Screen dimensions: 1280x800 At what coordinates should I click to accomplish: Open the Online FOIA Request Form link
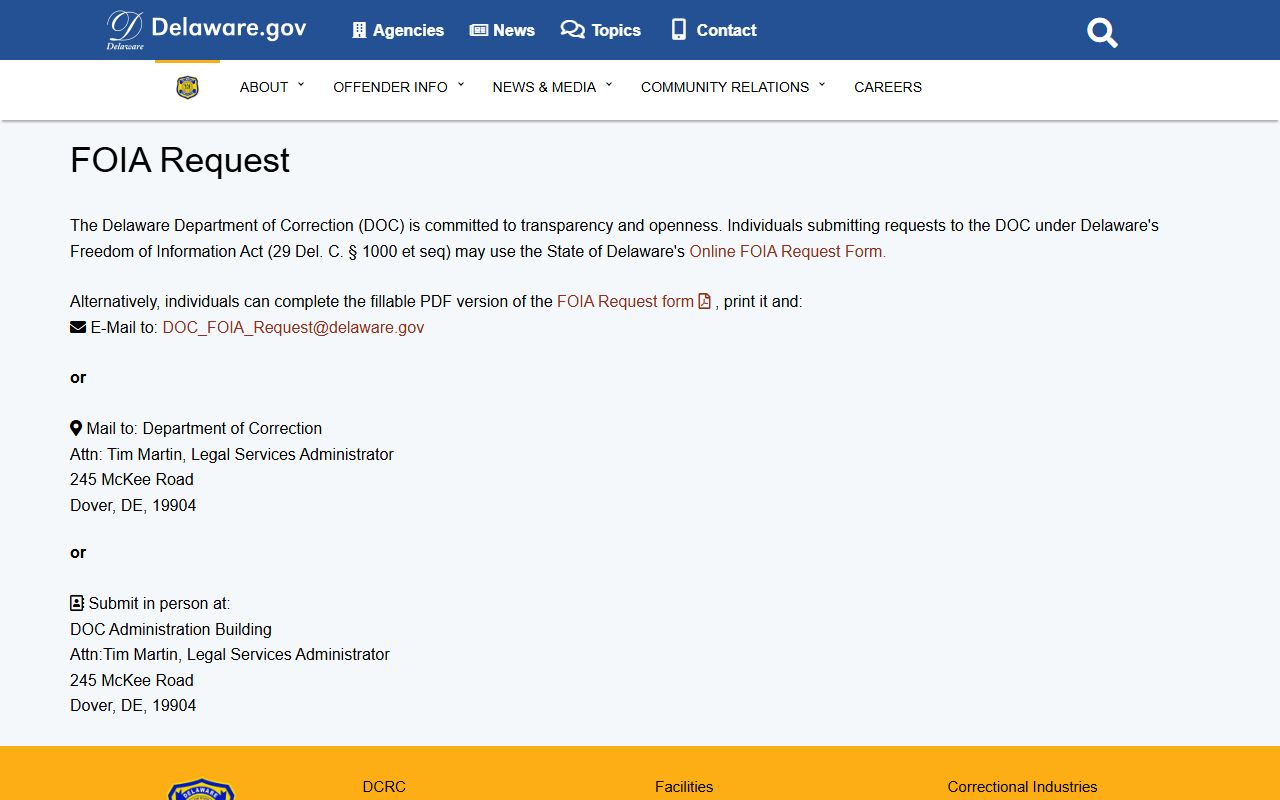pos(788,251)
